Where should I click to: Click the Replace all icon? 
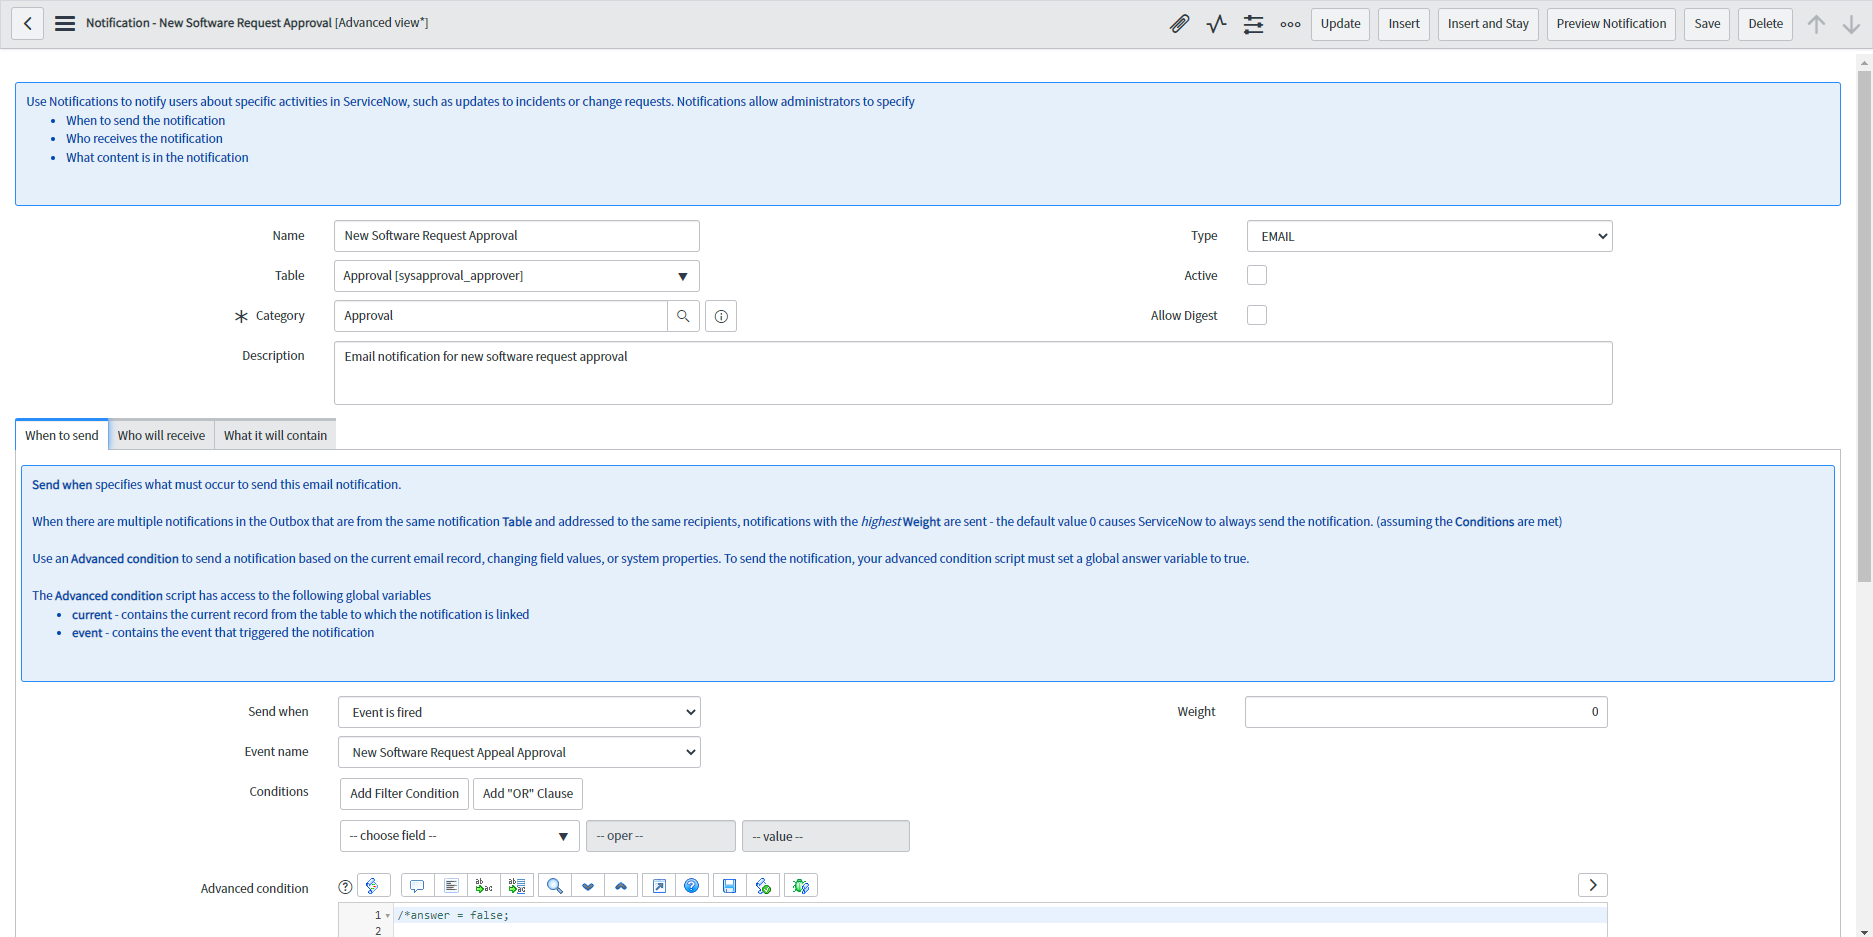pyautogui.click(x=517, y=886)
